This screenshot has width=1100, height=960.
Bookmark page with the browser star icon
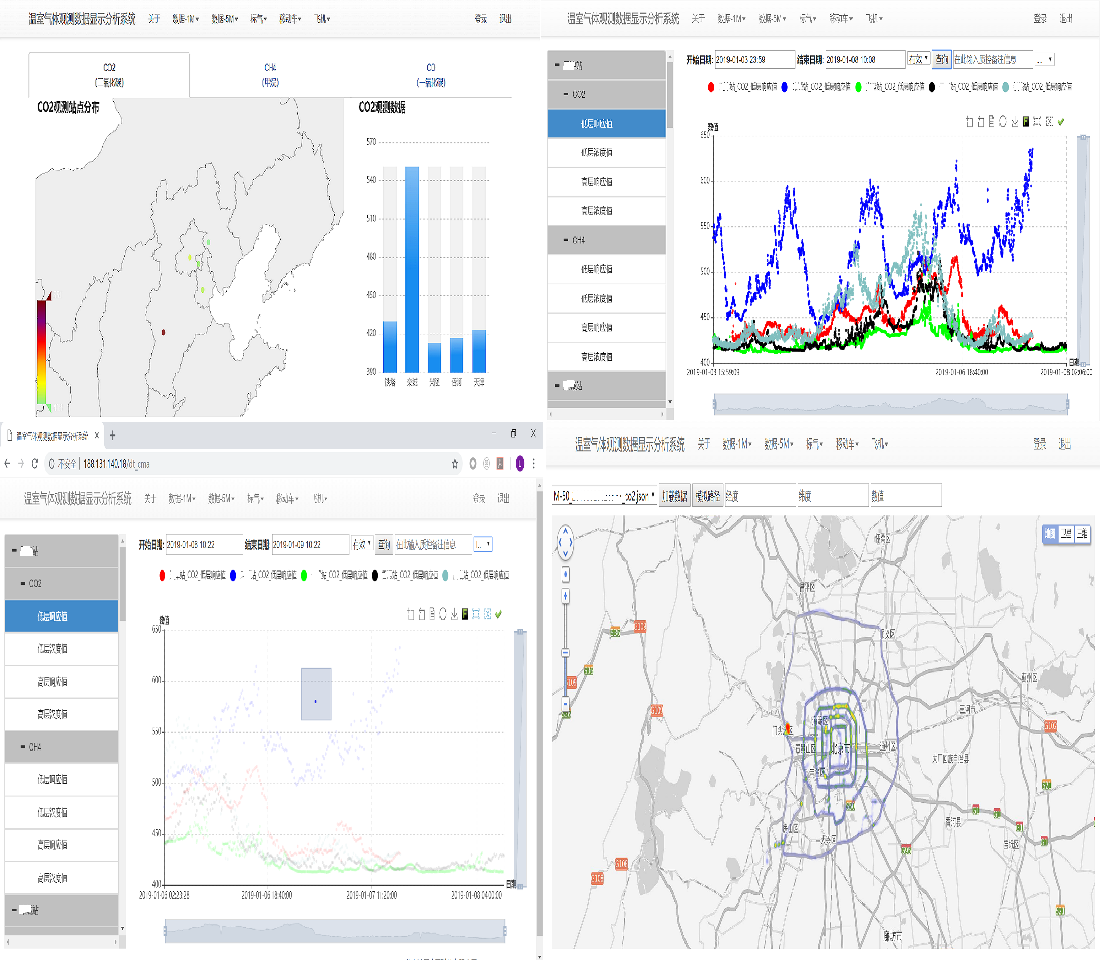click(455, 464)
